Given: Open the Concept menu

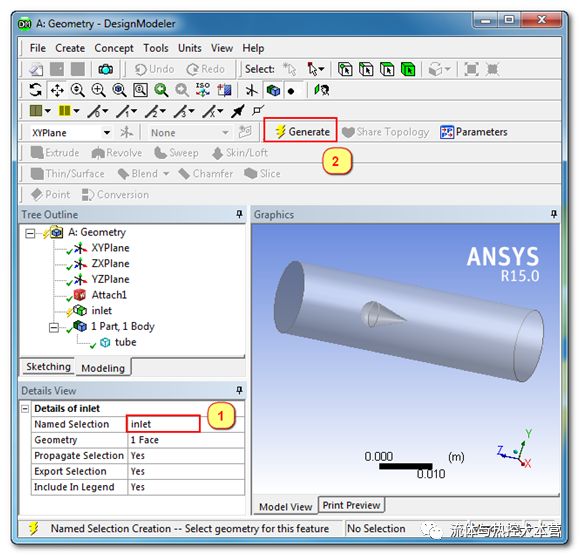Looking at the screenshot, I should [x=114, y=48].
